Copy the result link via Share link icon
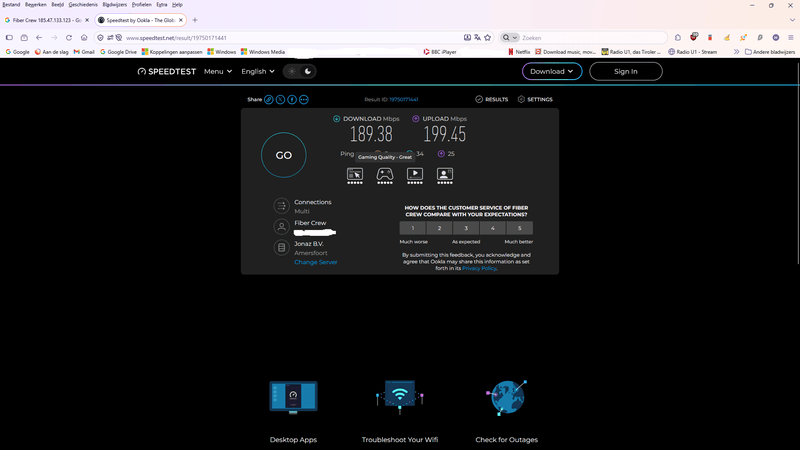Viewport: 800px width, 450px height. (268, 99)
